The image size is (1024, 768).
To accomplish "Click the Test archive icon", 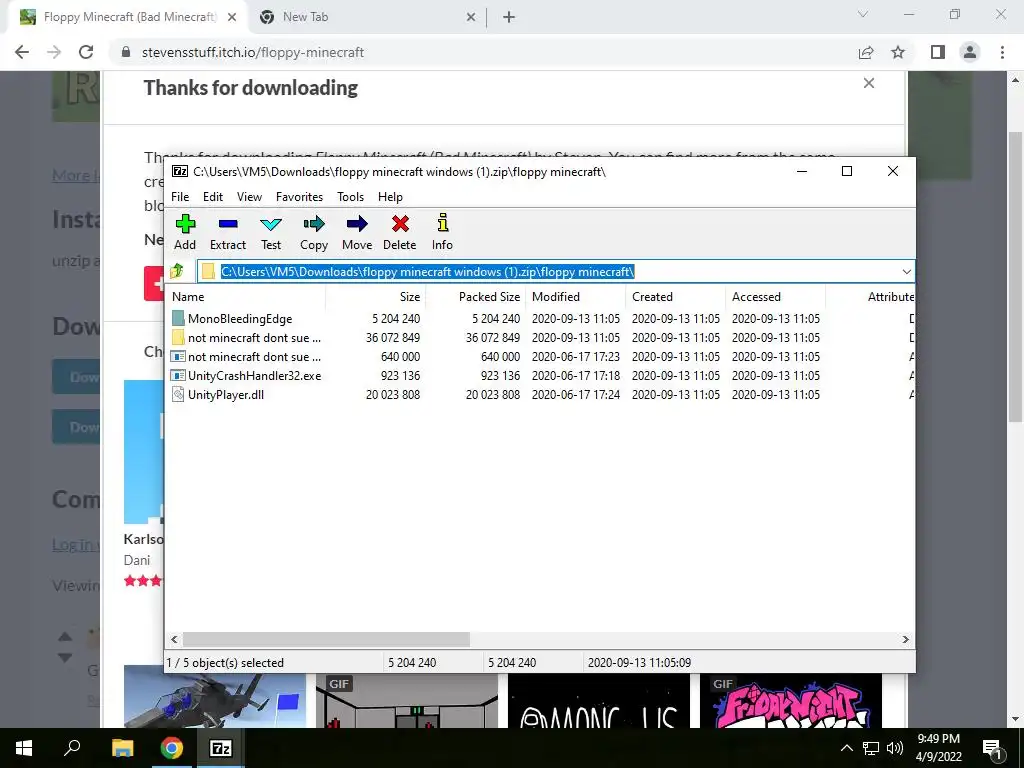I will tap(271, 232).
